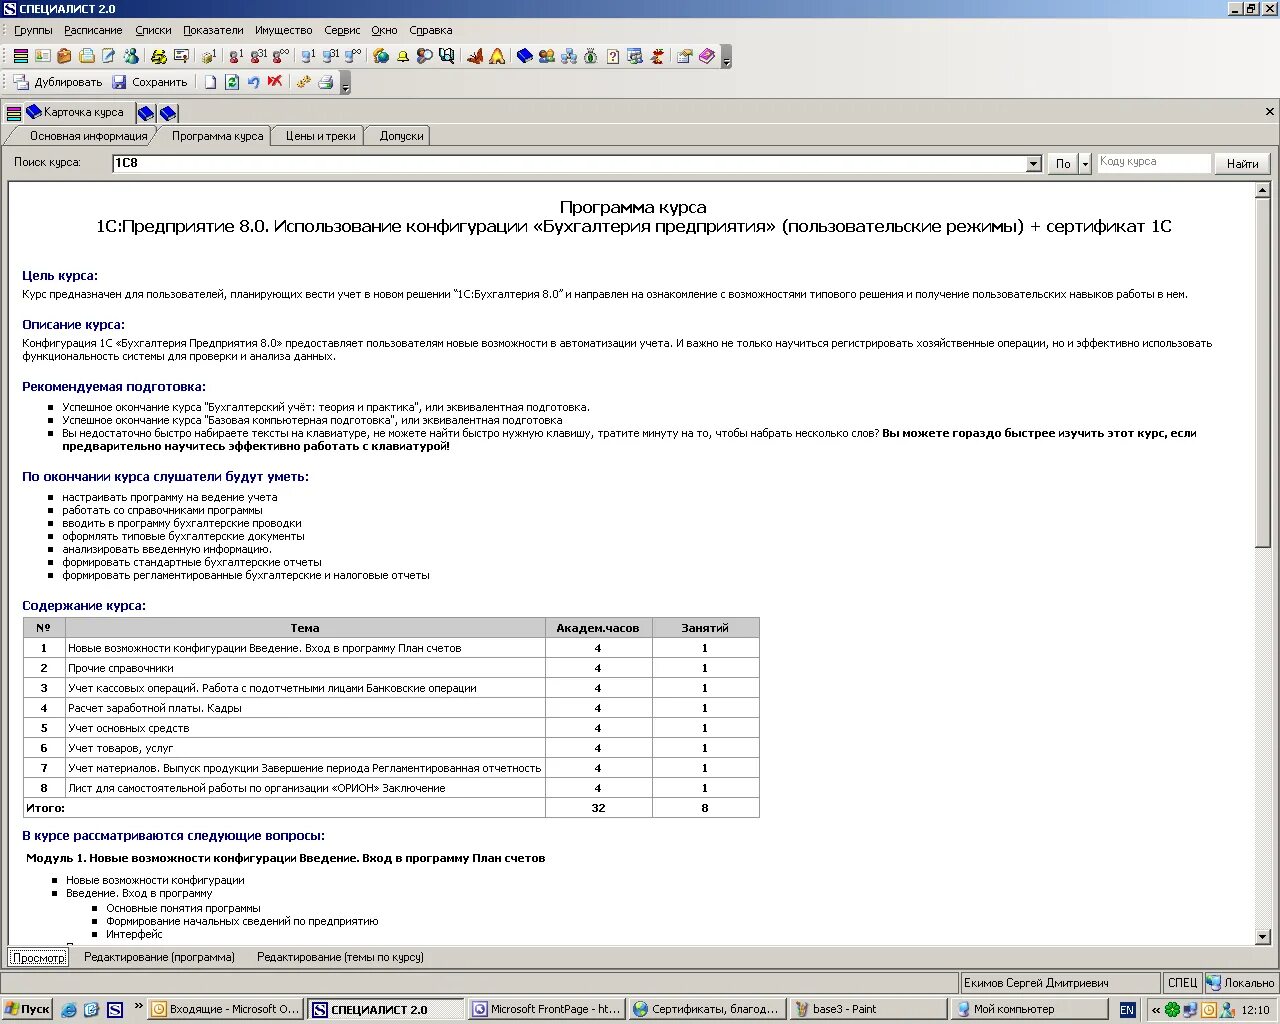1280x1024 pixels.
Task: Open the Расписание menu
Action: click(x=93, y=30)
